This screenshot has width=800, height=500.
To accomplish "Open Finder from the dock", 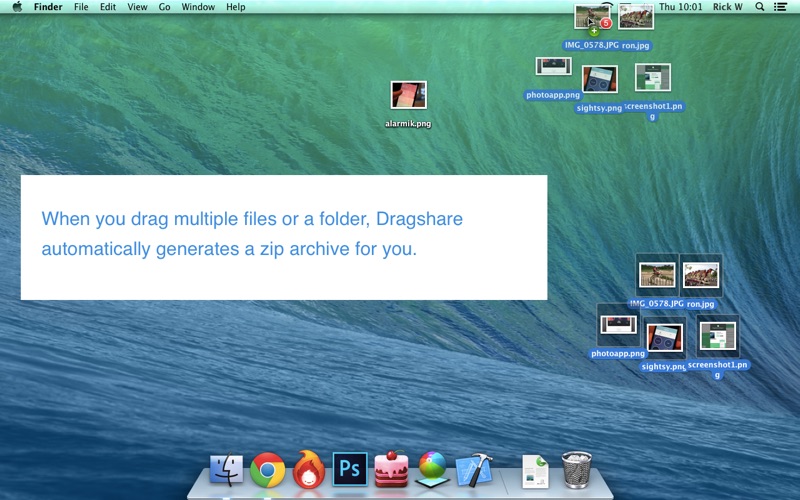I will coord(227,469).
